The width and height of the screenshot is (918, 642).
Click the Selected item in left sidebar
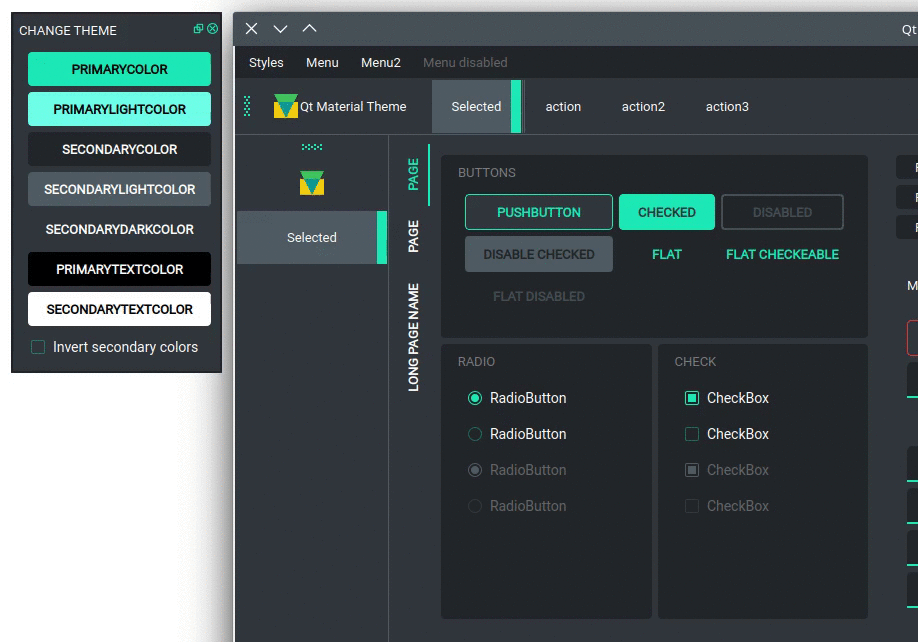coord(311,237)
